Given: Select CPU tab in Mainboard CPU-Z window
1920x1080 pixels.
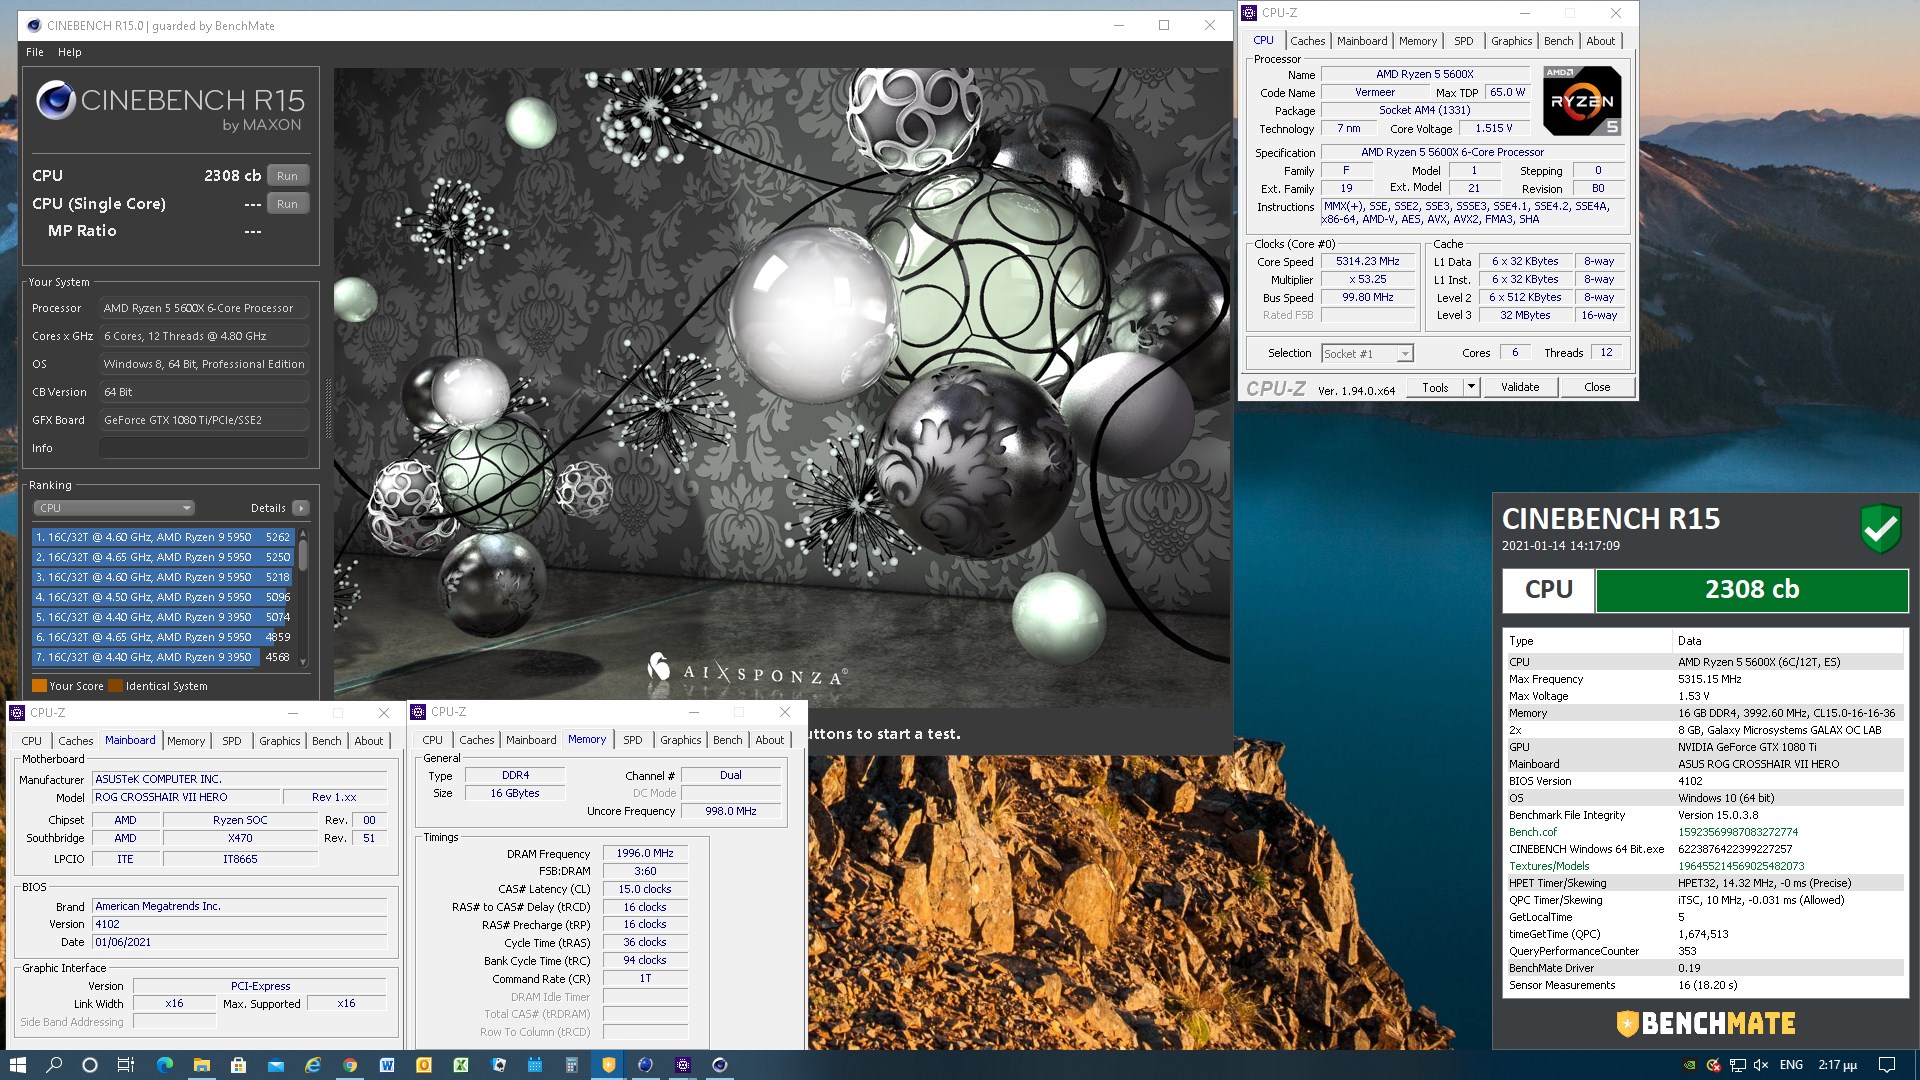Looking at the screenshot, I should (x=32, y=741).
